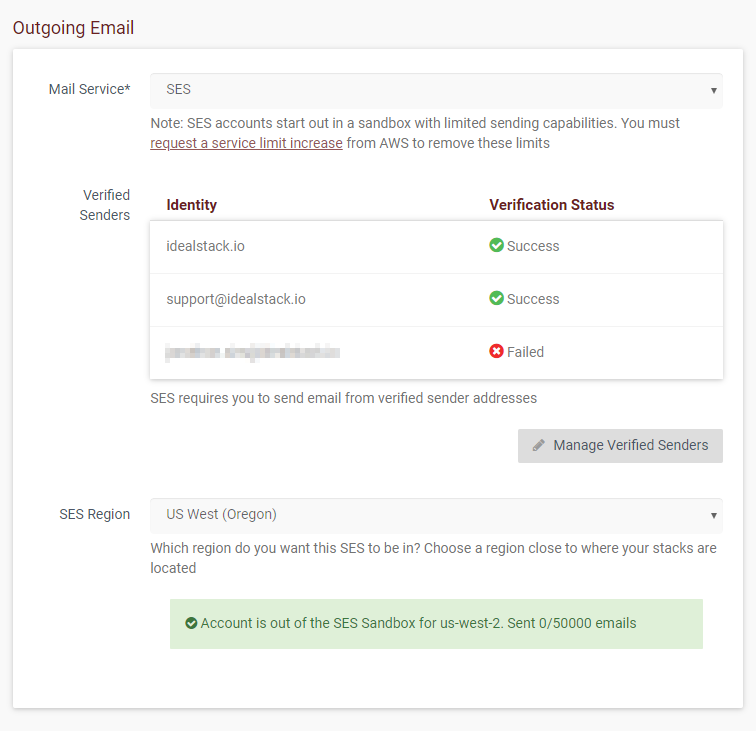Image resolution: width=756 pixels, height=731 pixels.
Task: Expand the SES Region dropdown
Action: [x=436, y=515]
